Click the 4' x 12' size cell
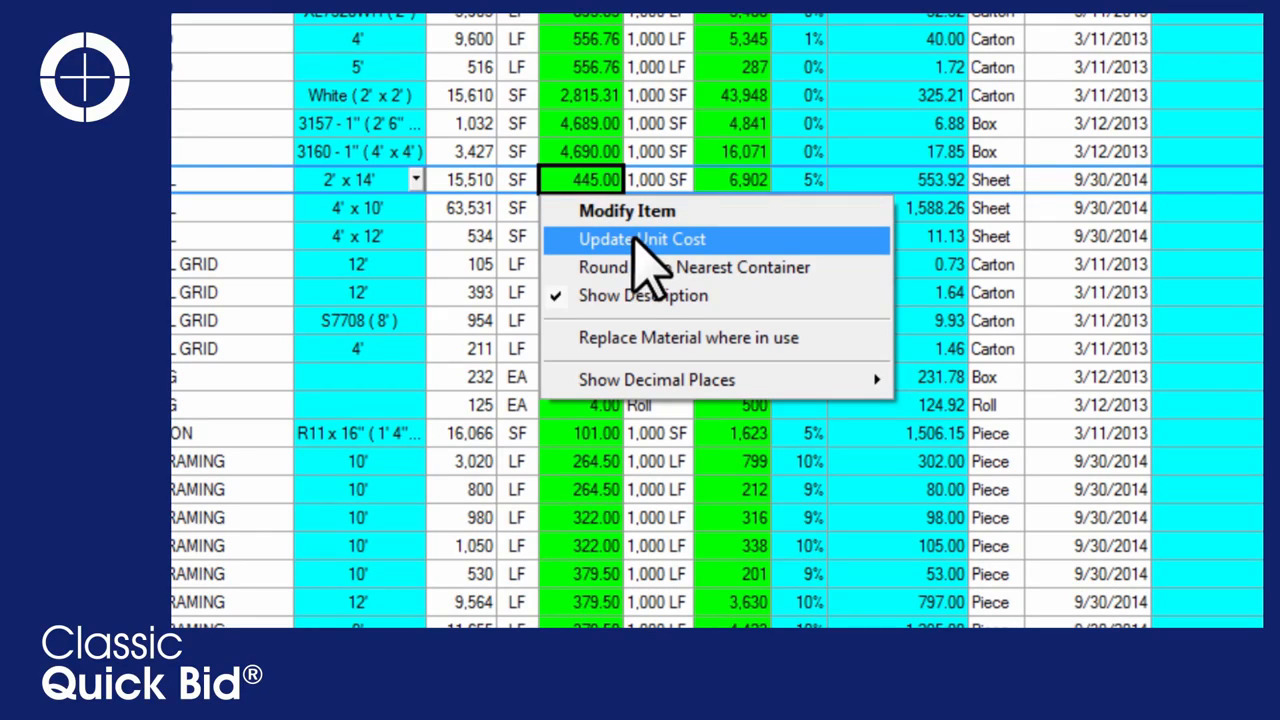The image size is (1280, 720). point(359,236)
